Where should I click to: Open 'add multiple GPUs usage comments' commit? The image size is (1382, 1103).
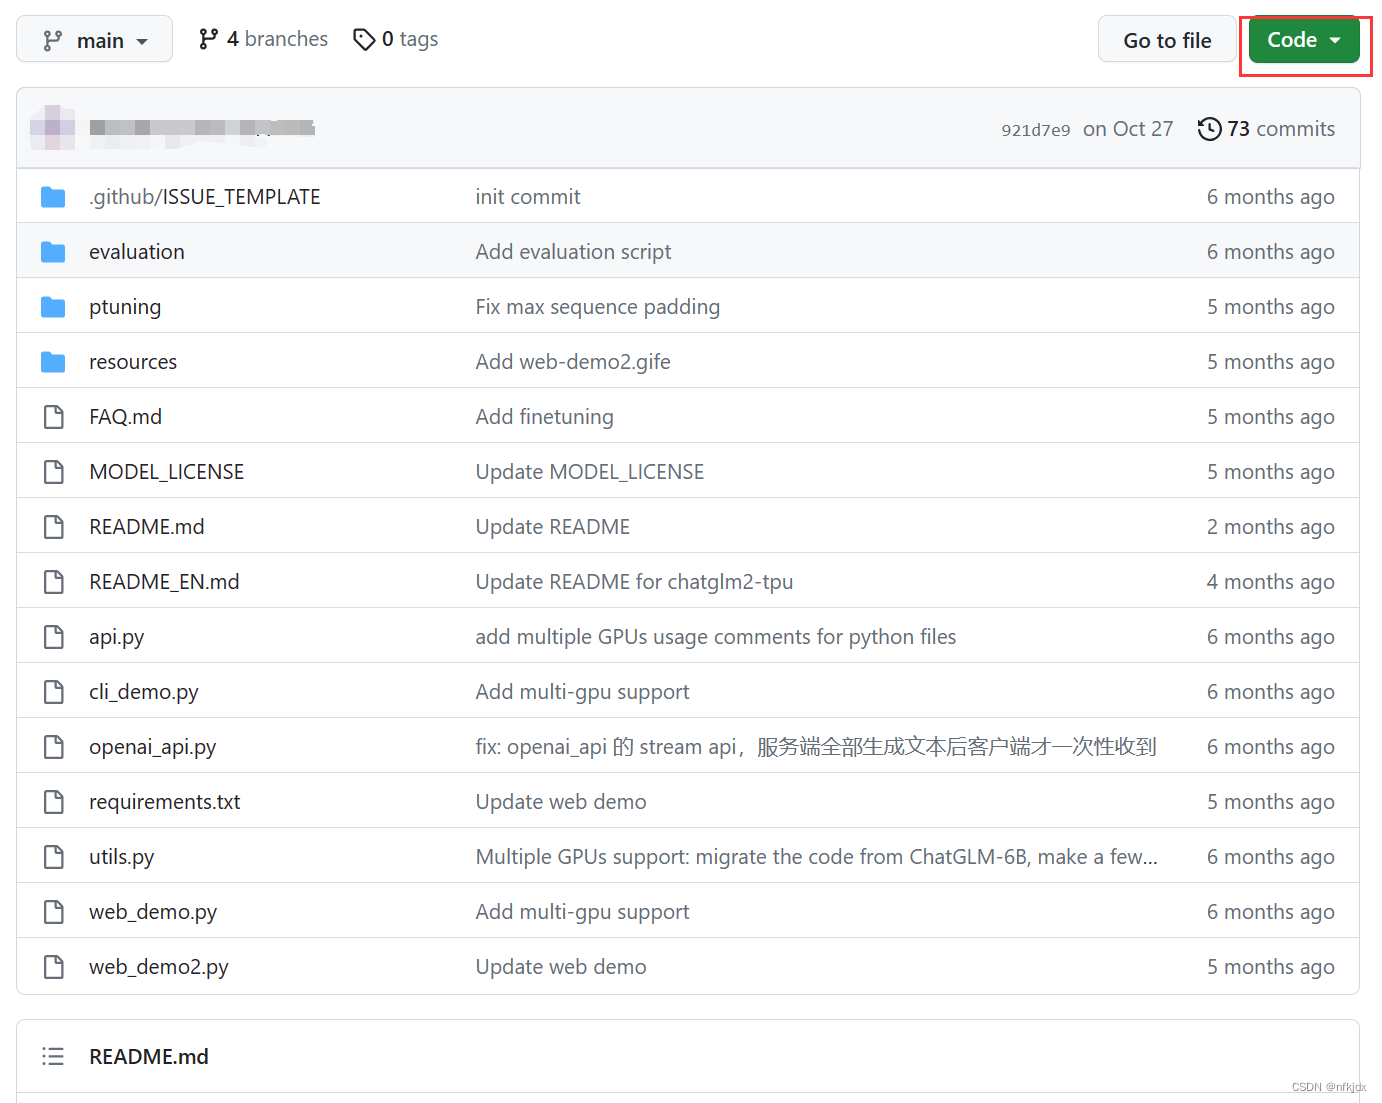(x=716, y=637)
